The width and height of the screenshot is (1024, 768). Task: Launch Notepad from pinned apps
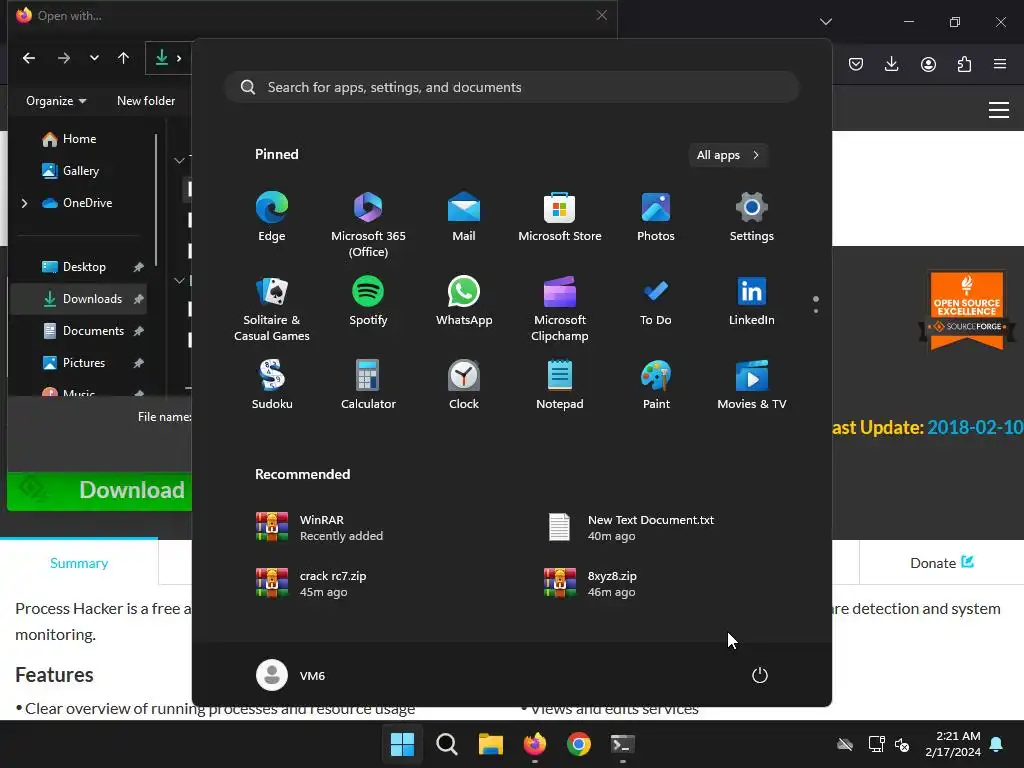pyautogui.click(x=560, y=385)
